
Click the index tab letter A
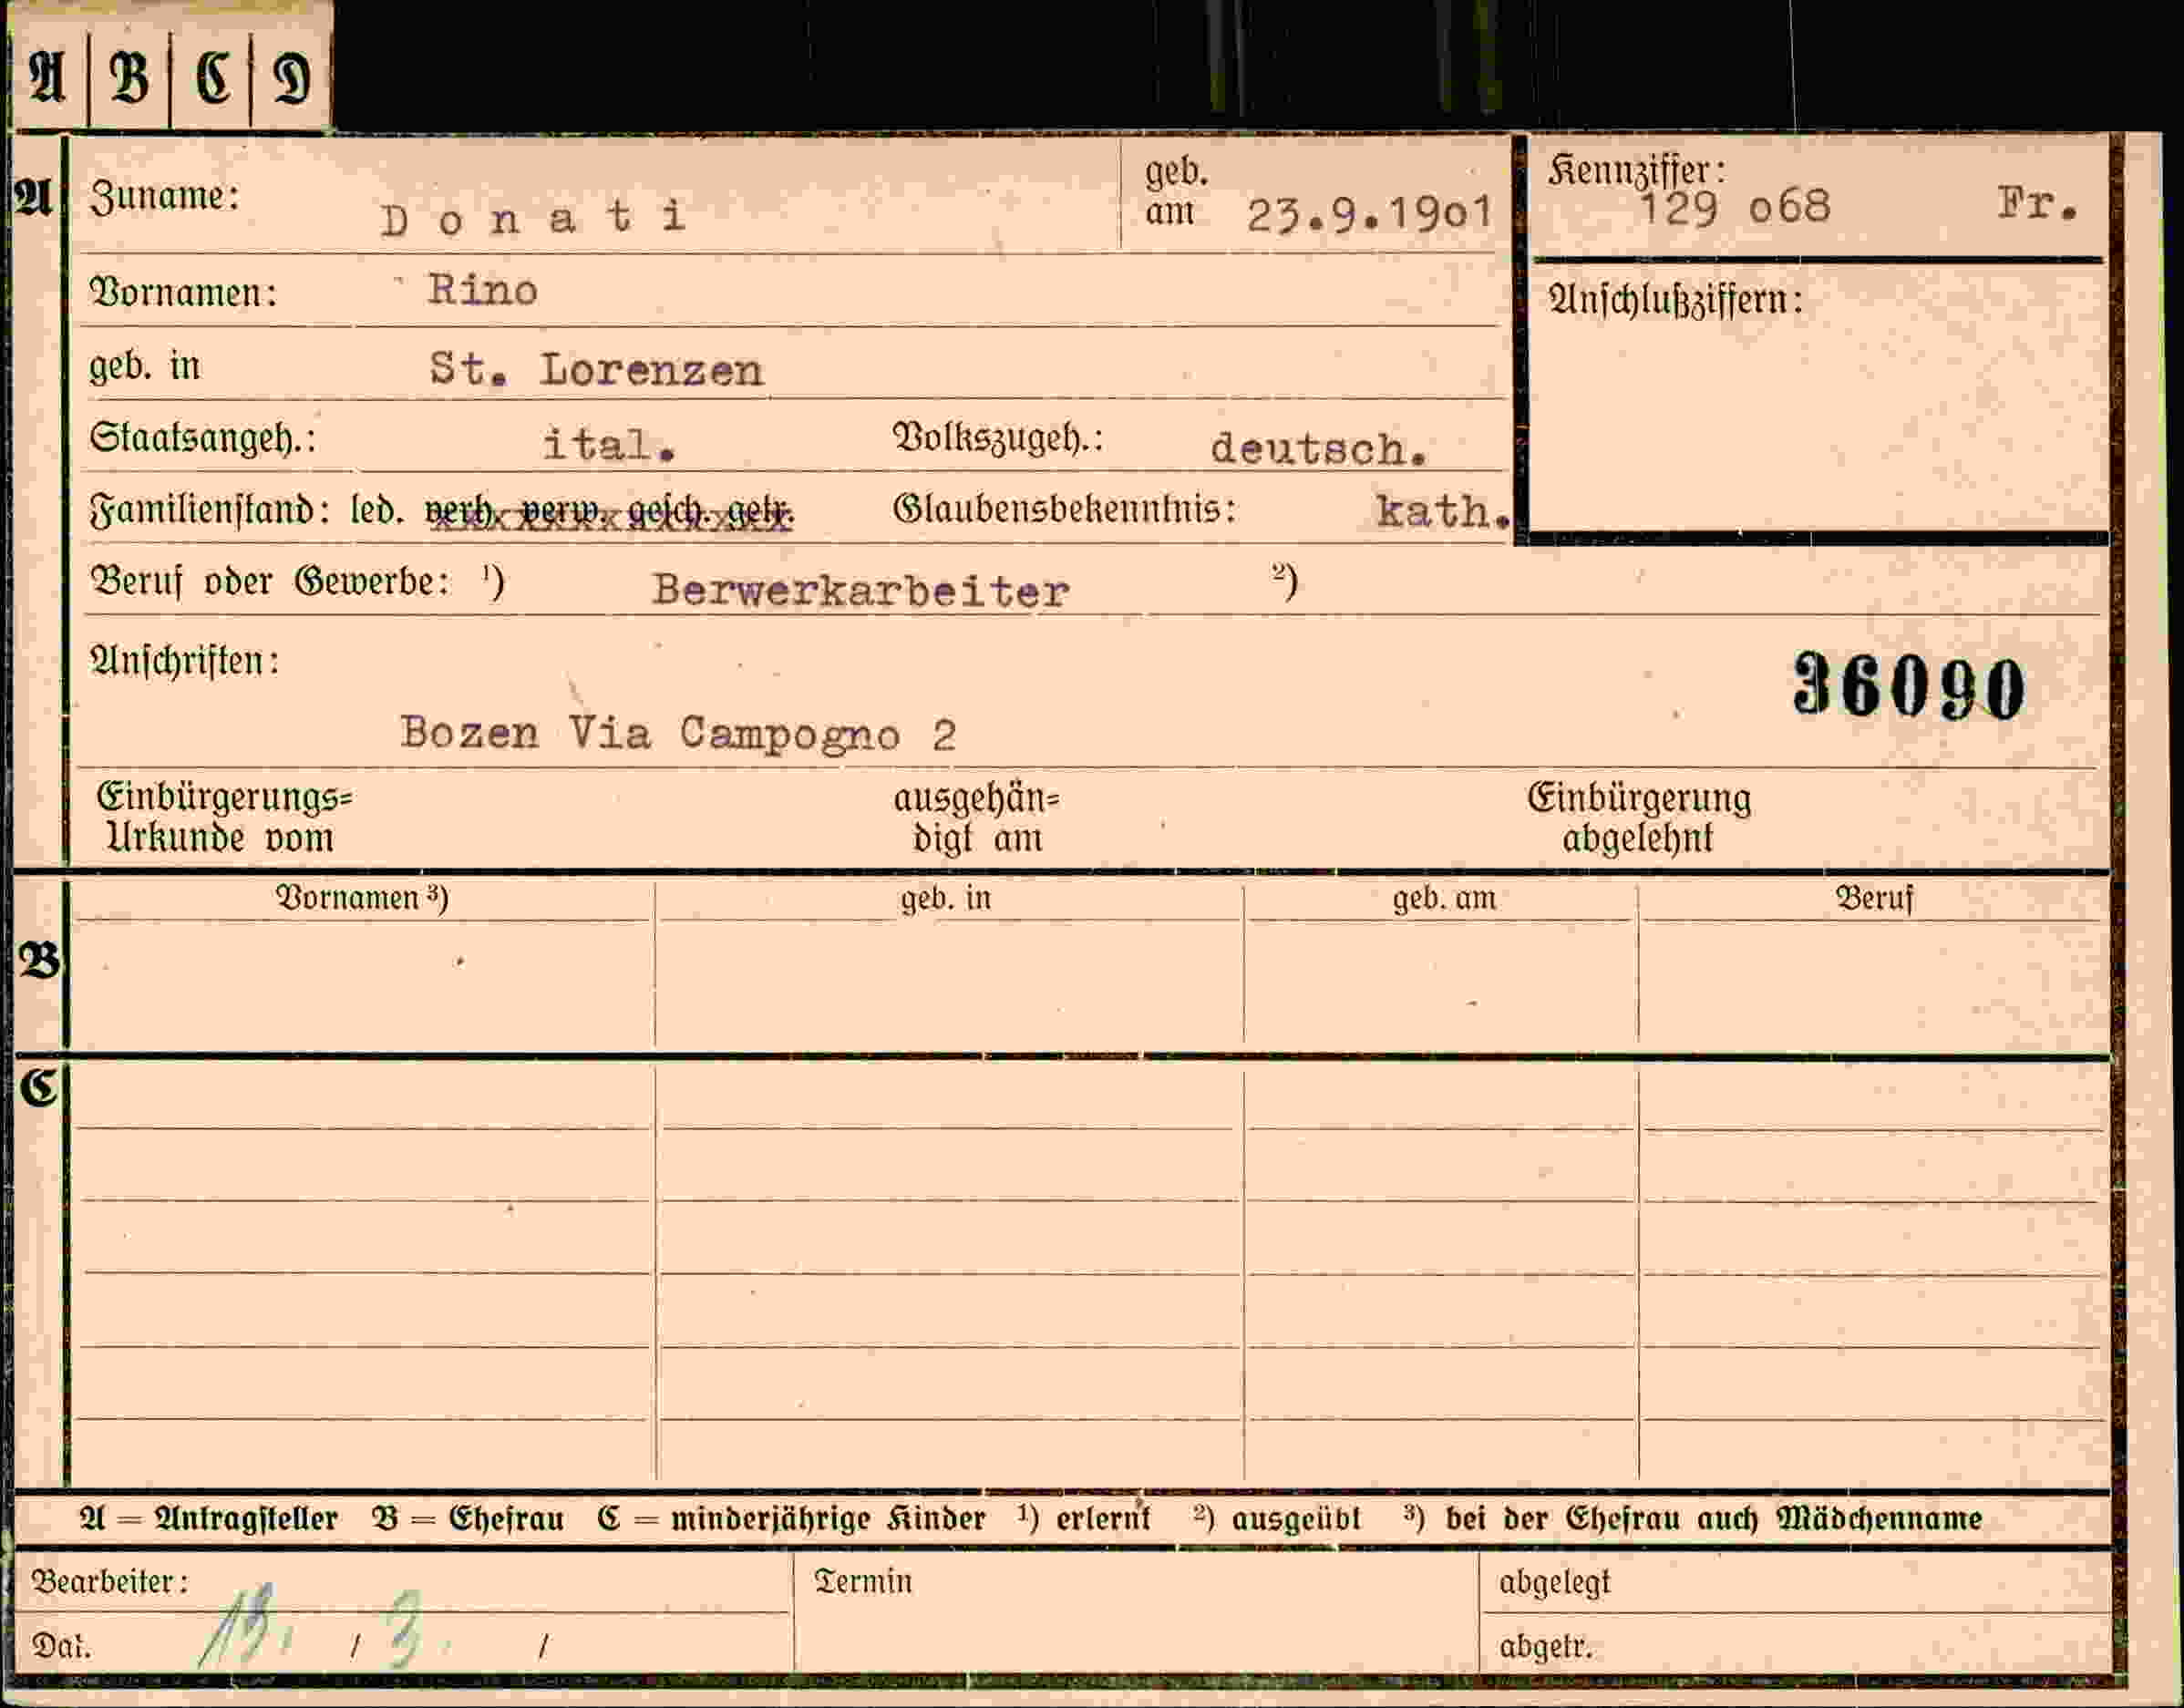pyautogui.click(x=48, y=78)
